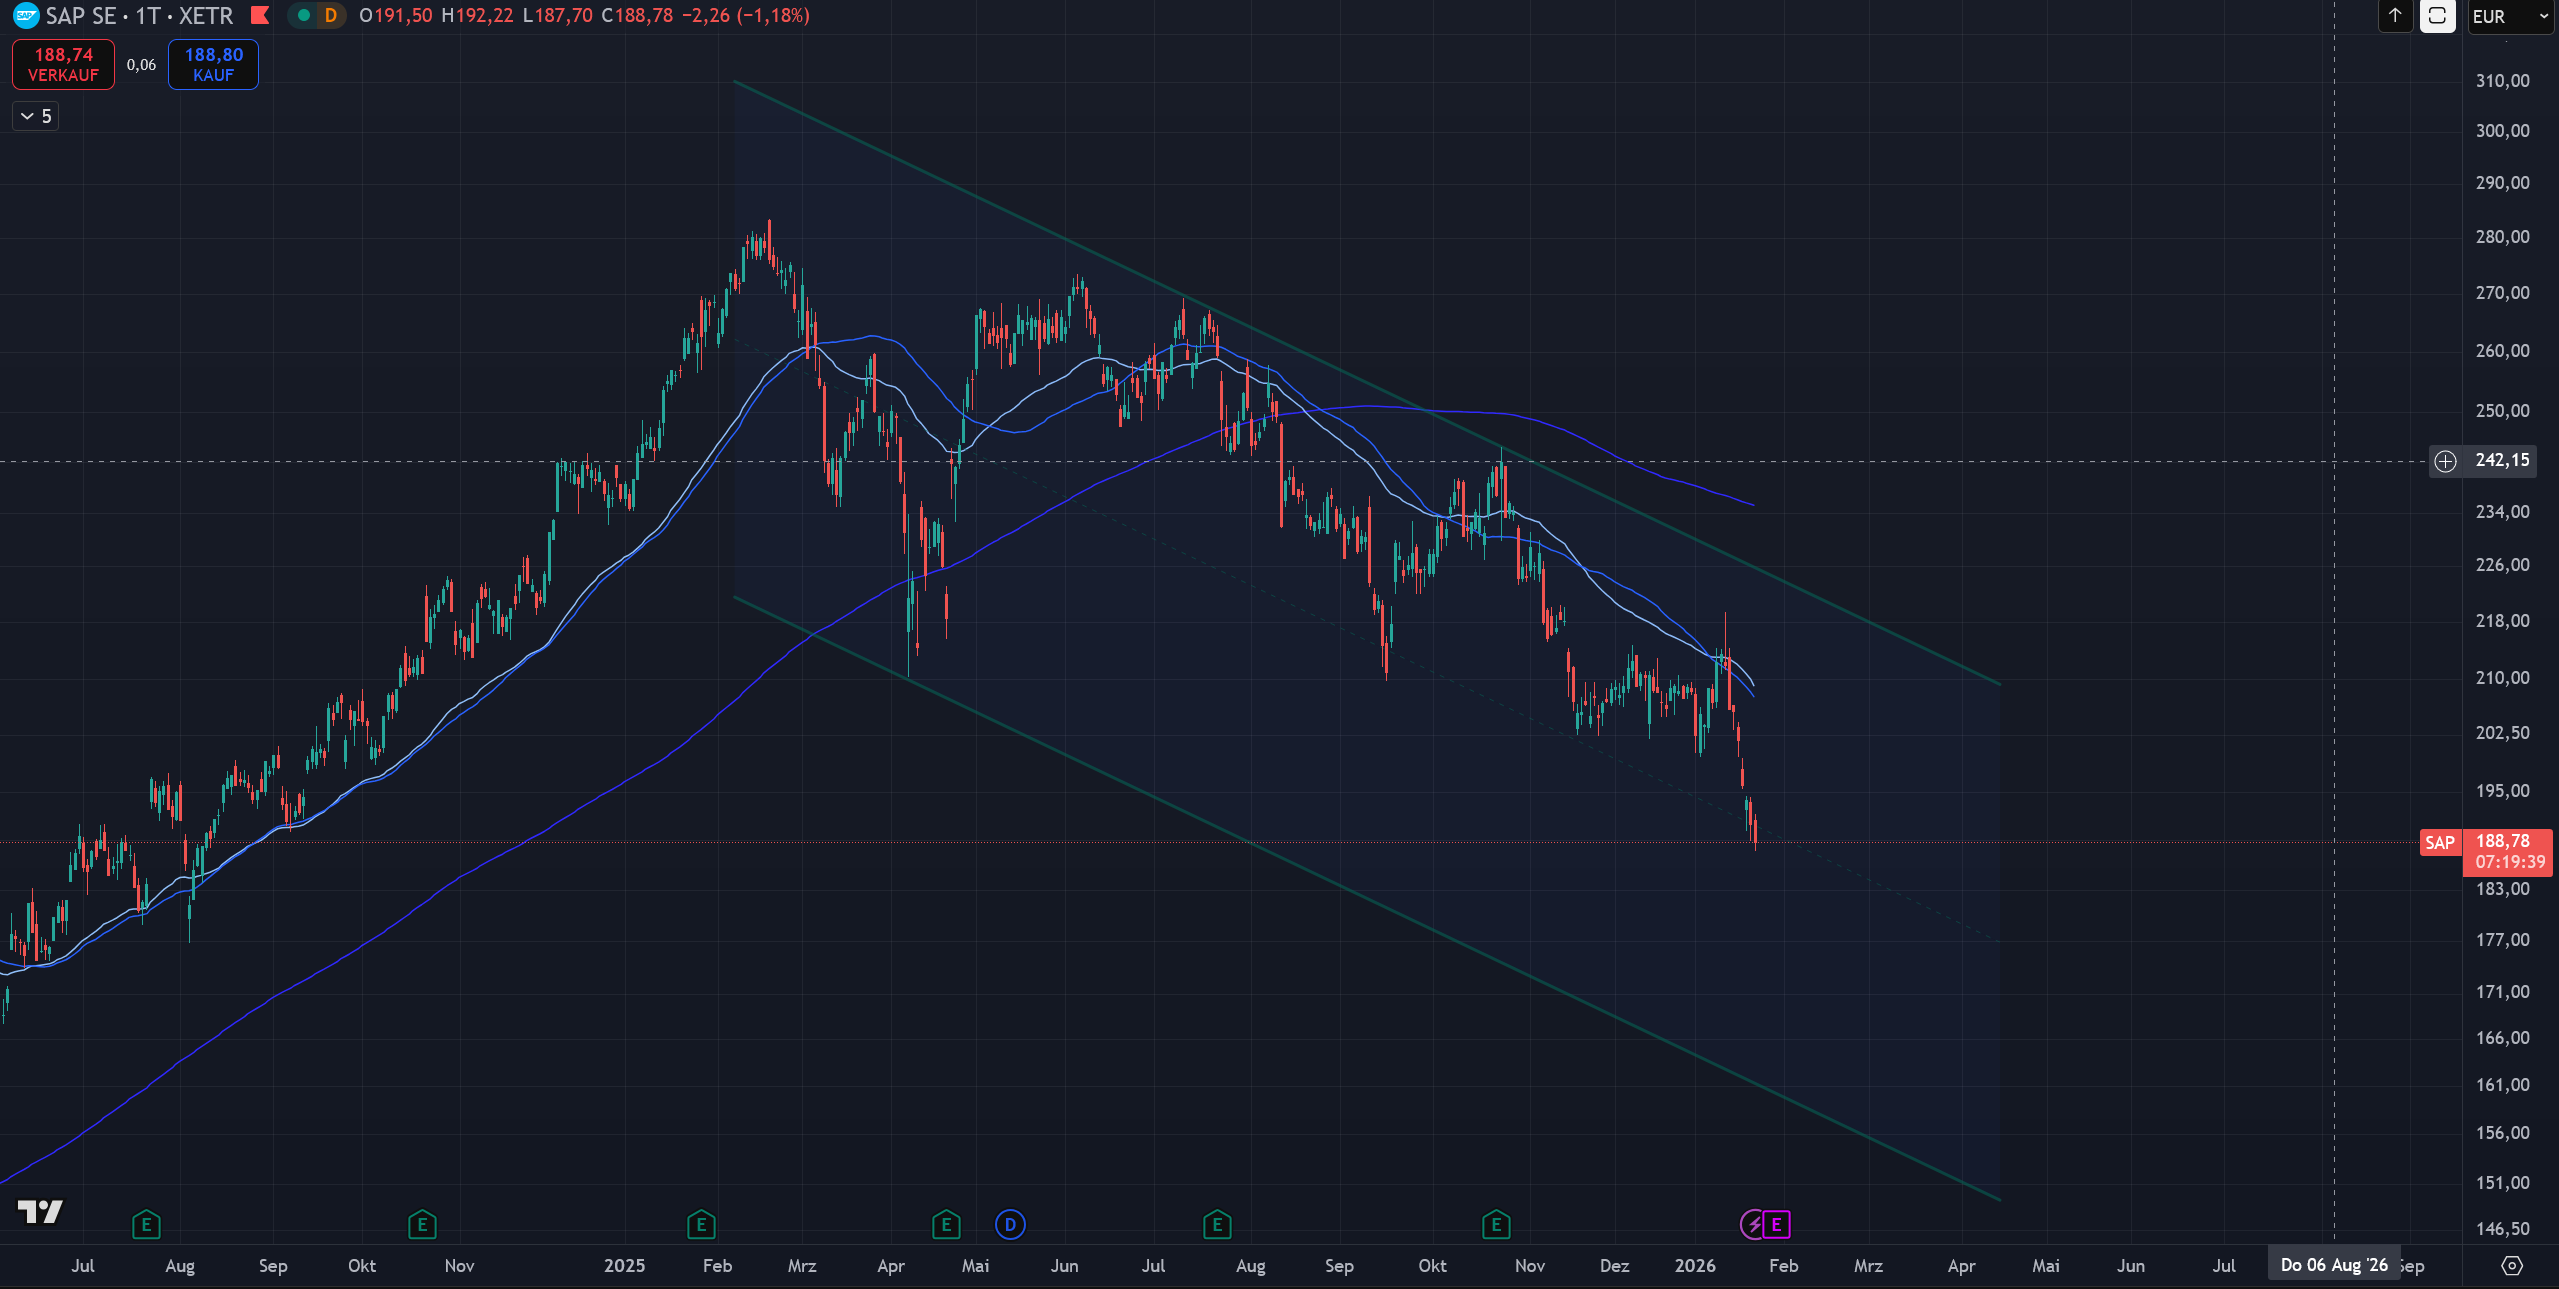Click the up arrow button at top right
Viewport: 2559px width, 1289px height.
tap(2395, 15)
